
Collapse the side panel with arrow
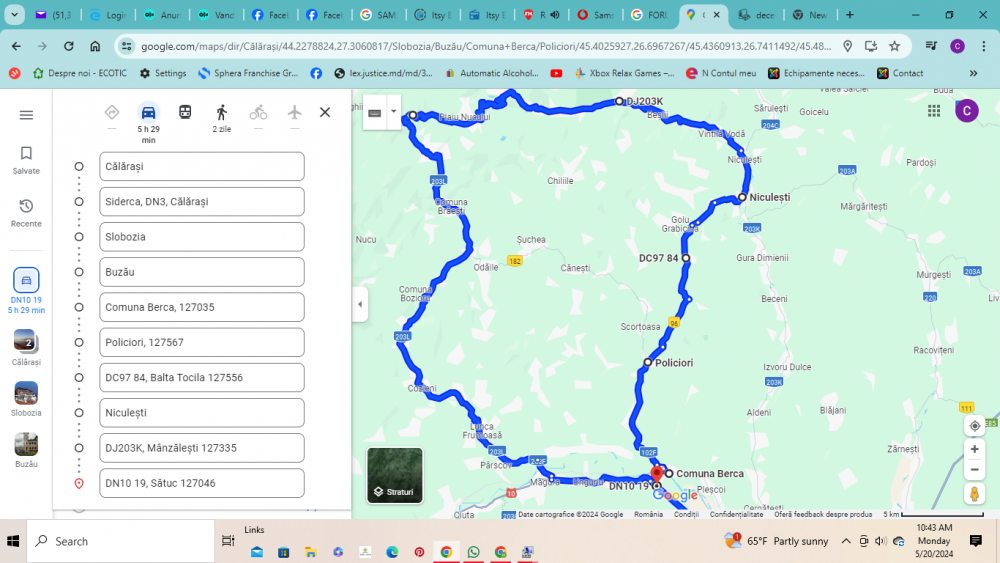pos(360,304)
